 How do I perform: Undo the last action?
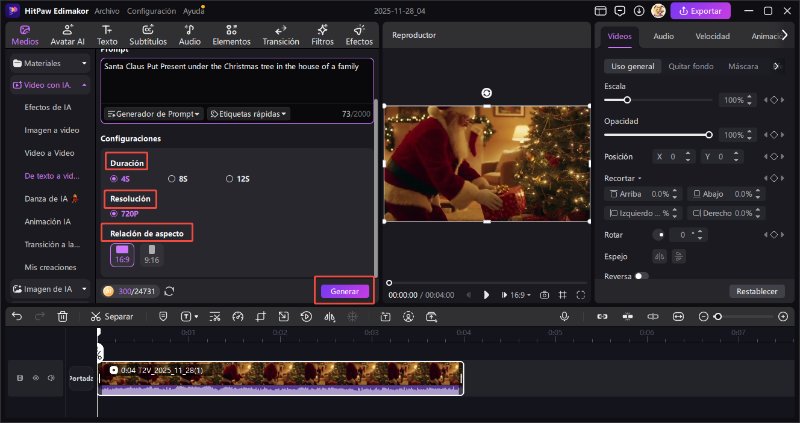[17, 317]
